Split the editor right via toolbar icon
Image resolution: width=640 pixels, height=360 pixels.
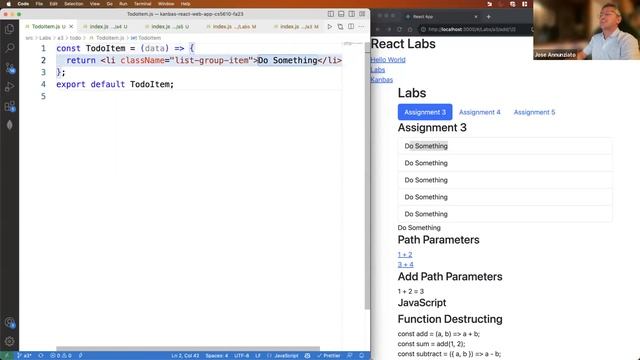(x=351, y=27)
